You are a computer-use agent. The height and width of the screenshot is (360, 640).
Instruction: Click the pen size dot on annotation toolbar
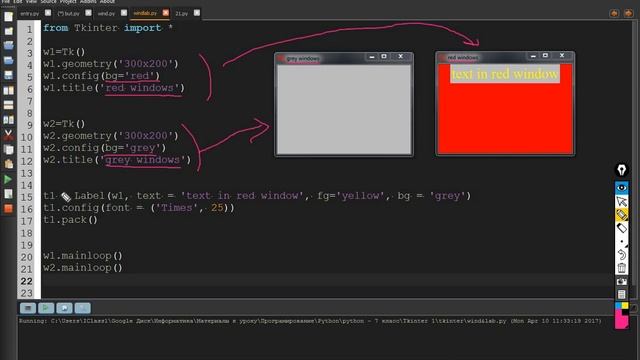point(621,242)
